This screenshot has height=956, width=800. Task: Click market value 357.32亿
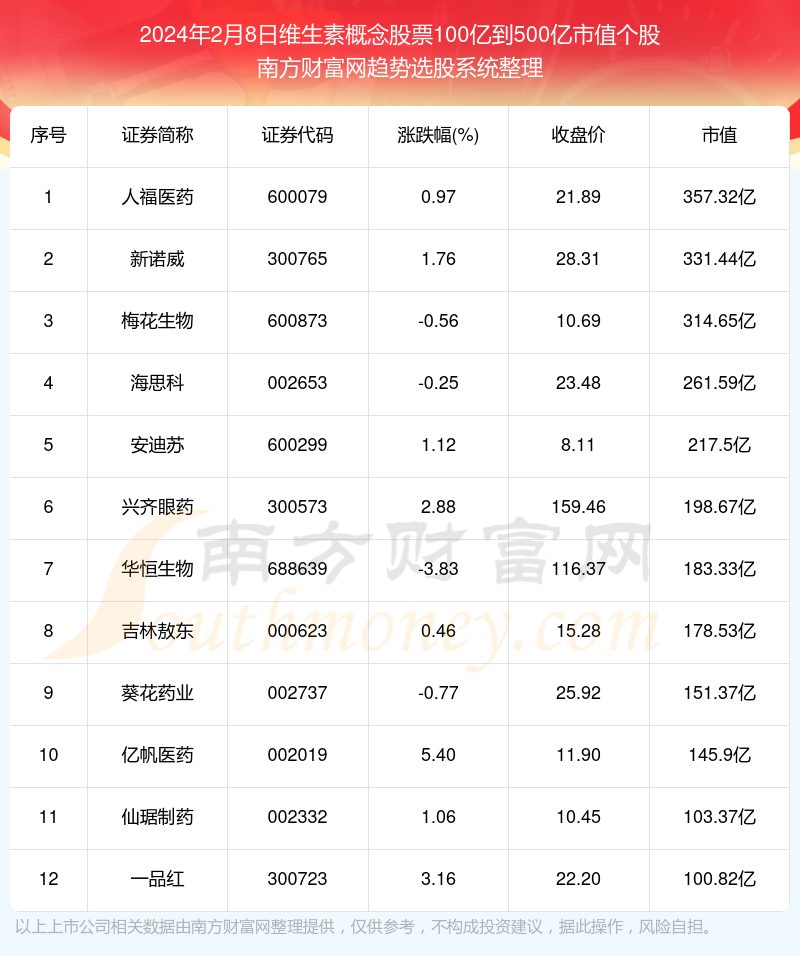(x=720, y=198)
